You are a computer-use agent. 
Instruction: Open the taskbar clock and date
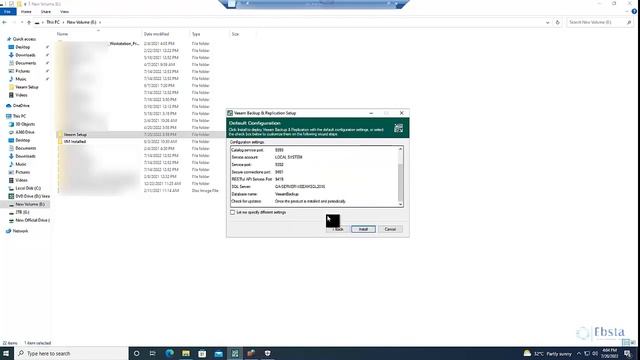tap(609, 353)
